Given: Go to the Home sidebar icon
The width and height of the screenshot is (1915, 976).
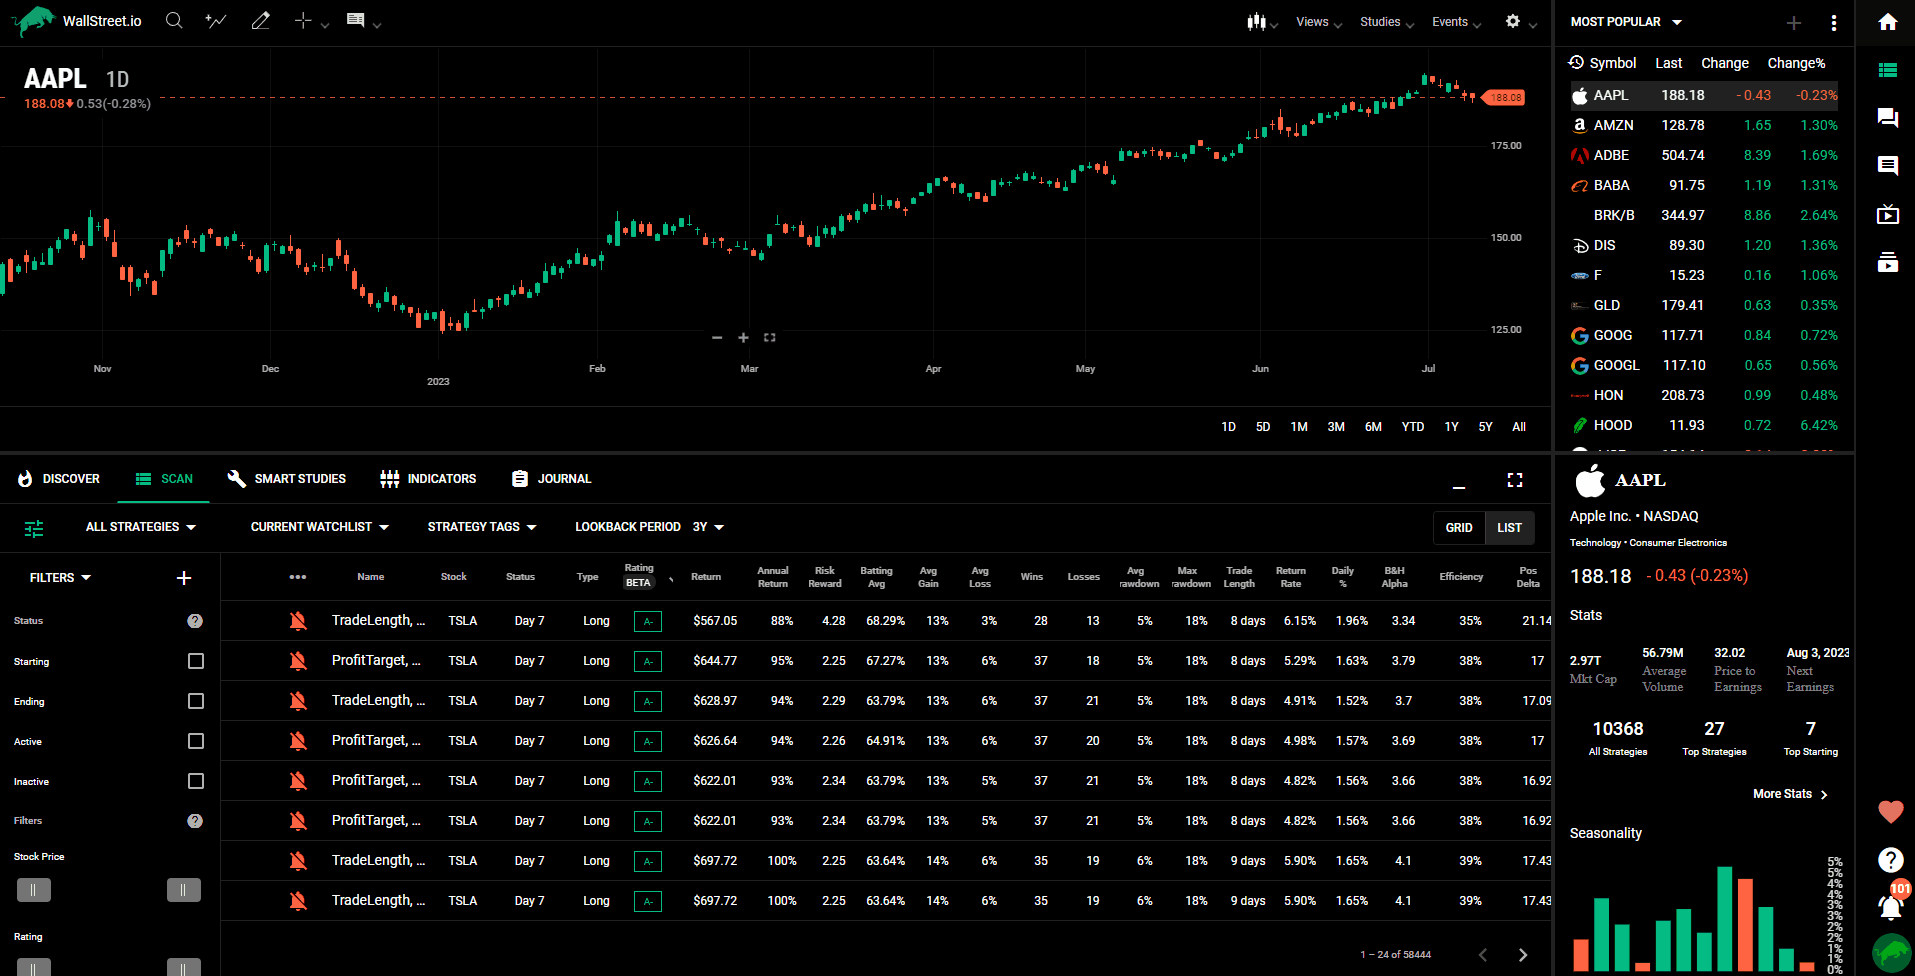Looking at the screenshot, I should pos(1888,22).
